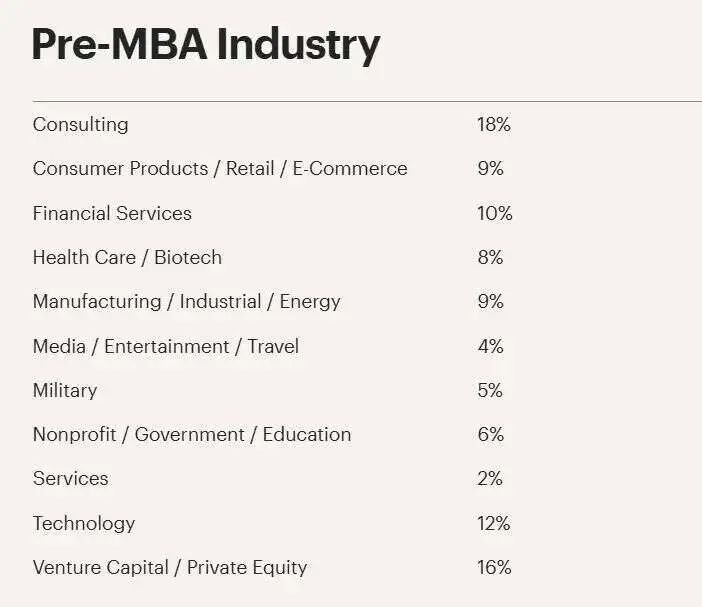Click the 10% value for Financial Services

tap(494, 213)
